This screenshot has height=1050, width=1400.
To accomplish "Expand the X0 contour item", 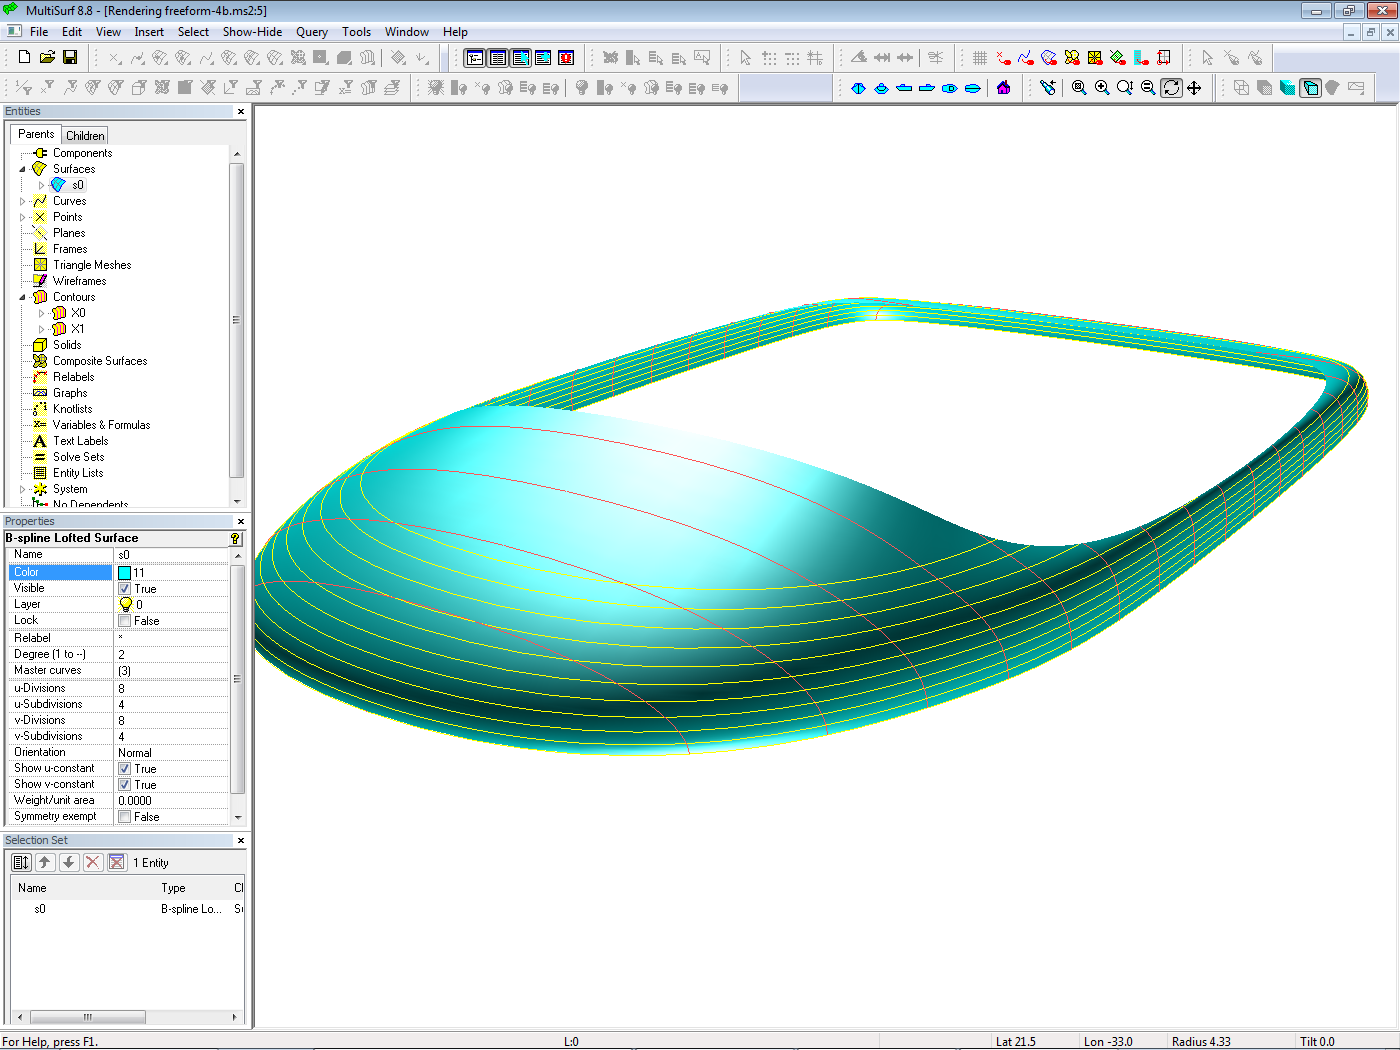I will click(x=41, y=313).
